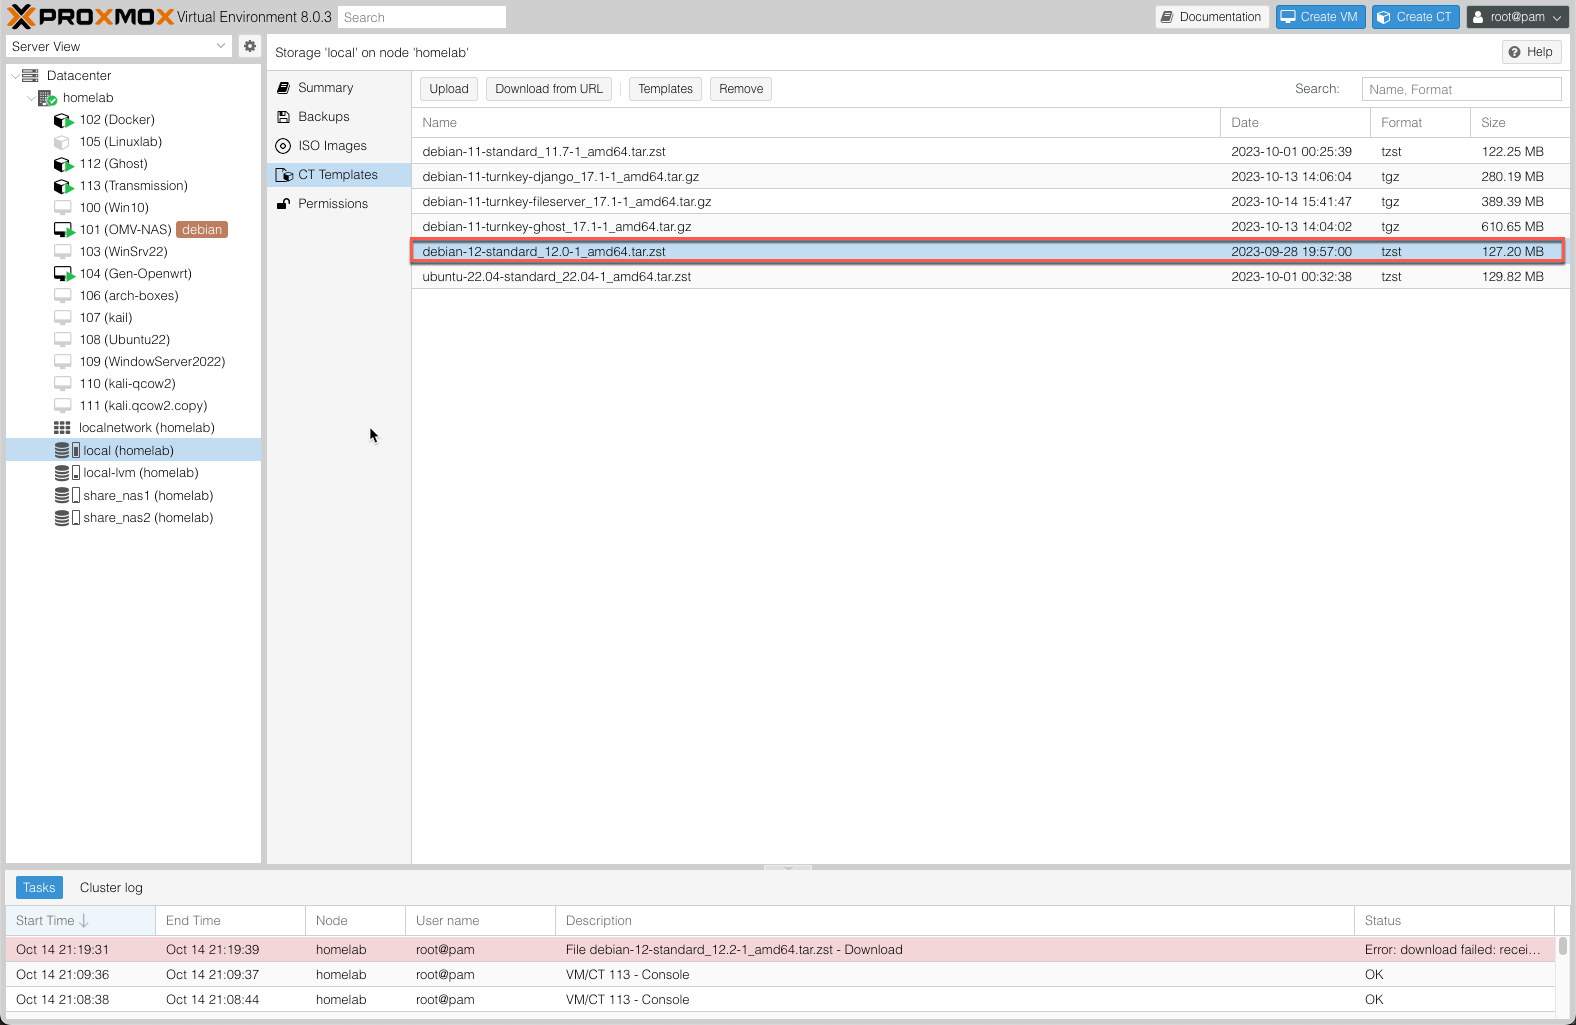Click the Create CT button
1576x1025 pixels.
[x=1415, y=17]
